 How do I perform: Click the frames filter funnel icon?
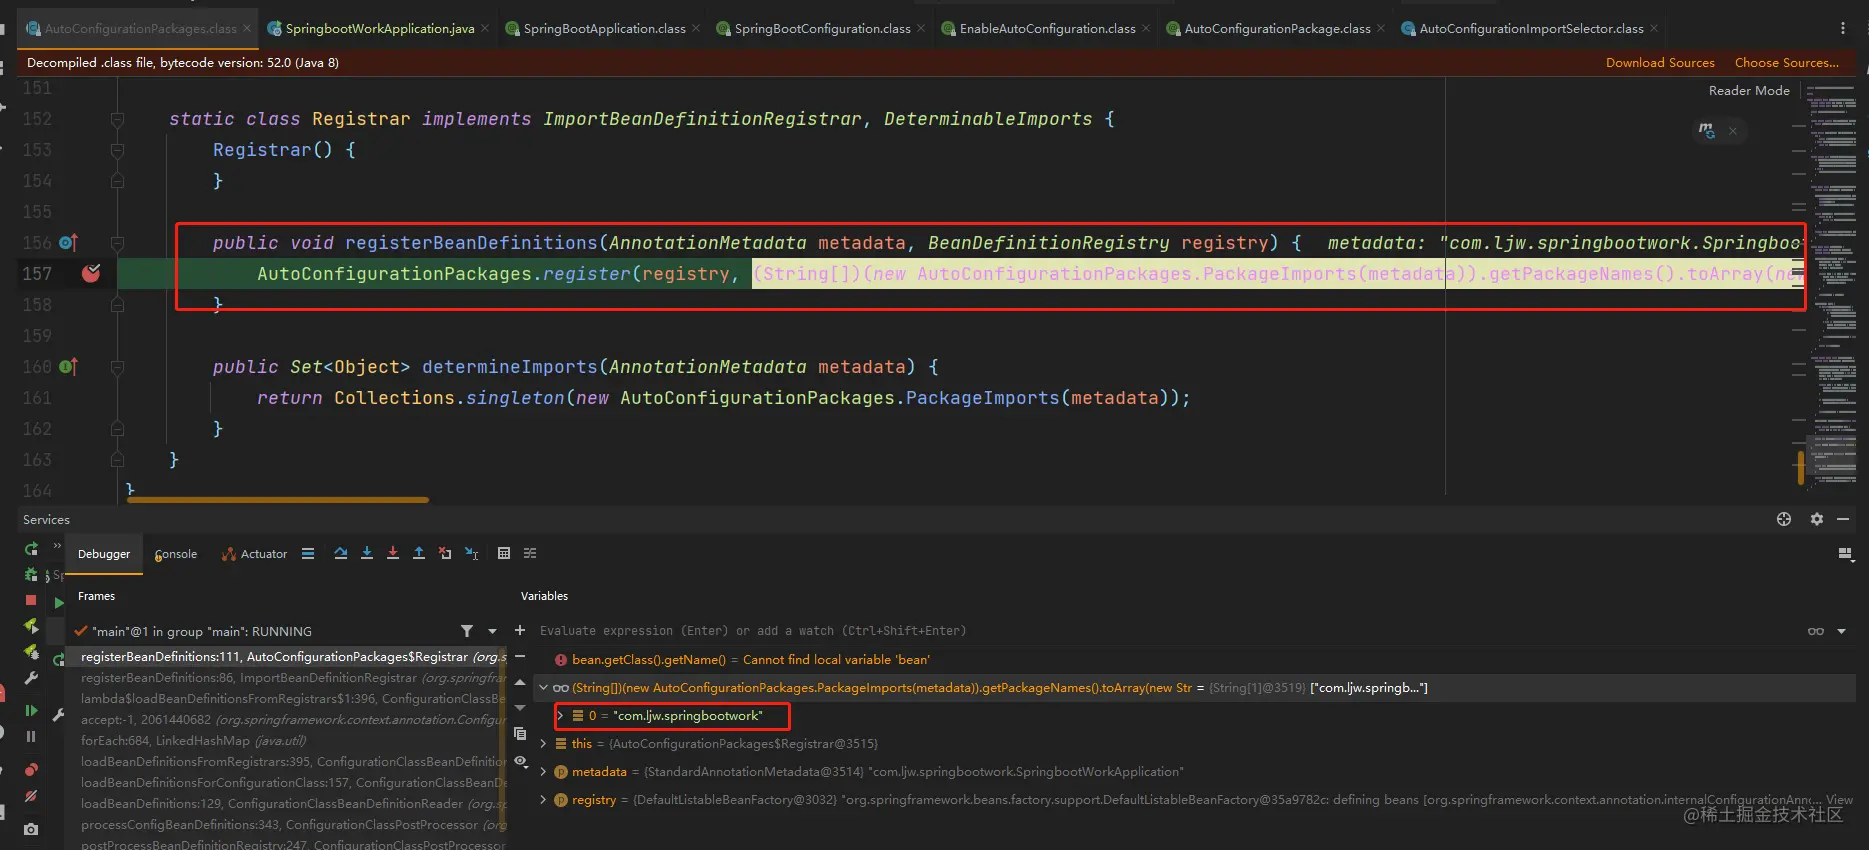467,631
